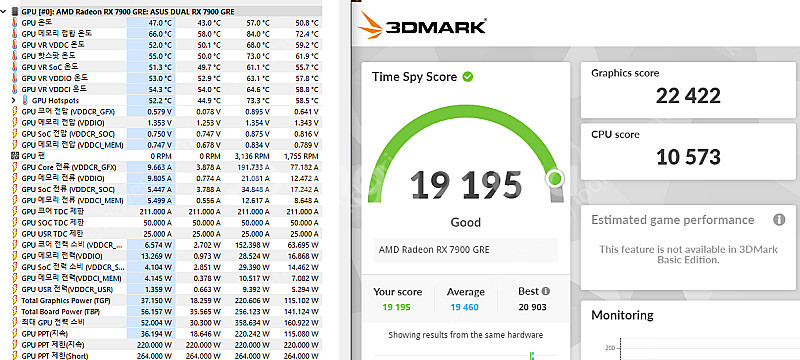The width and height of the screenshot is (800, 360).
Task: Click the thermometer icon next to GPU 온도
Action: (x=15, y=22)
